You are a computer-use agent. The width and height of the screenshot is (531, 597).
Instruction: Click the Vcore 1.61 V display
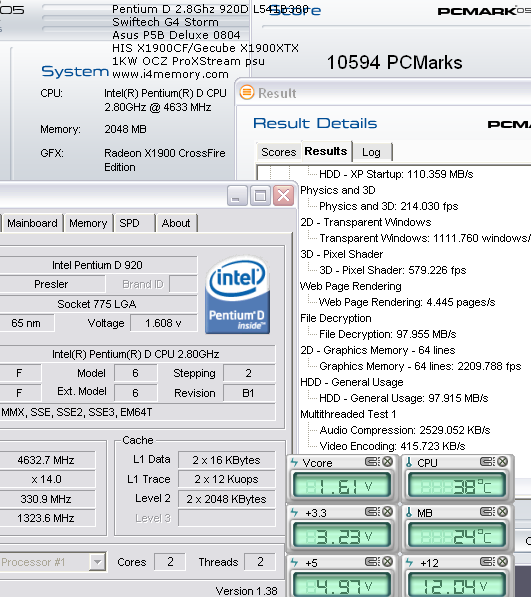pyautogui.click(x=341, y=485)
